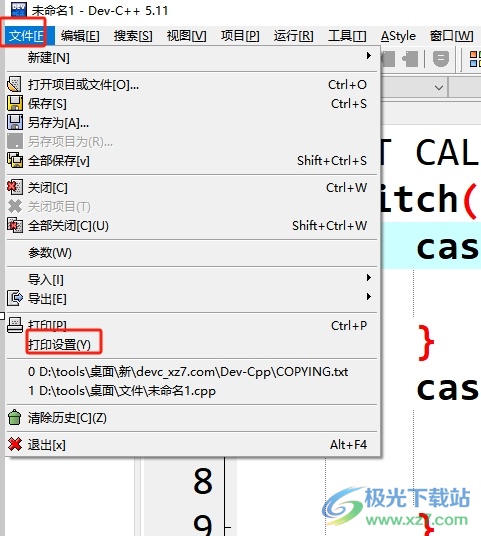The image size is (481, 536).
Task: Open the 编辑[E] menu
Action: tap(80, 36)
